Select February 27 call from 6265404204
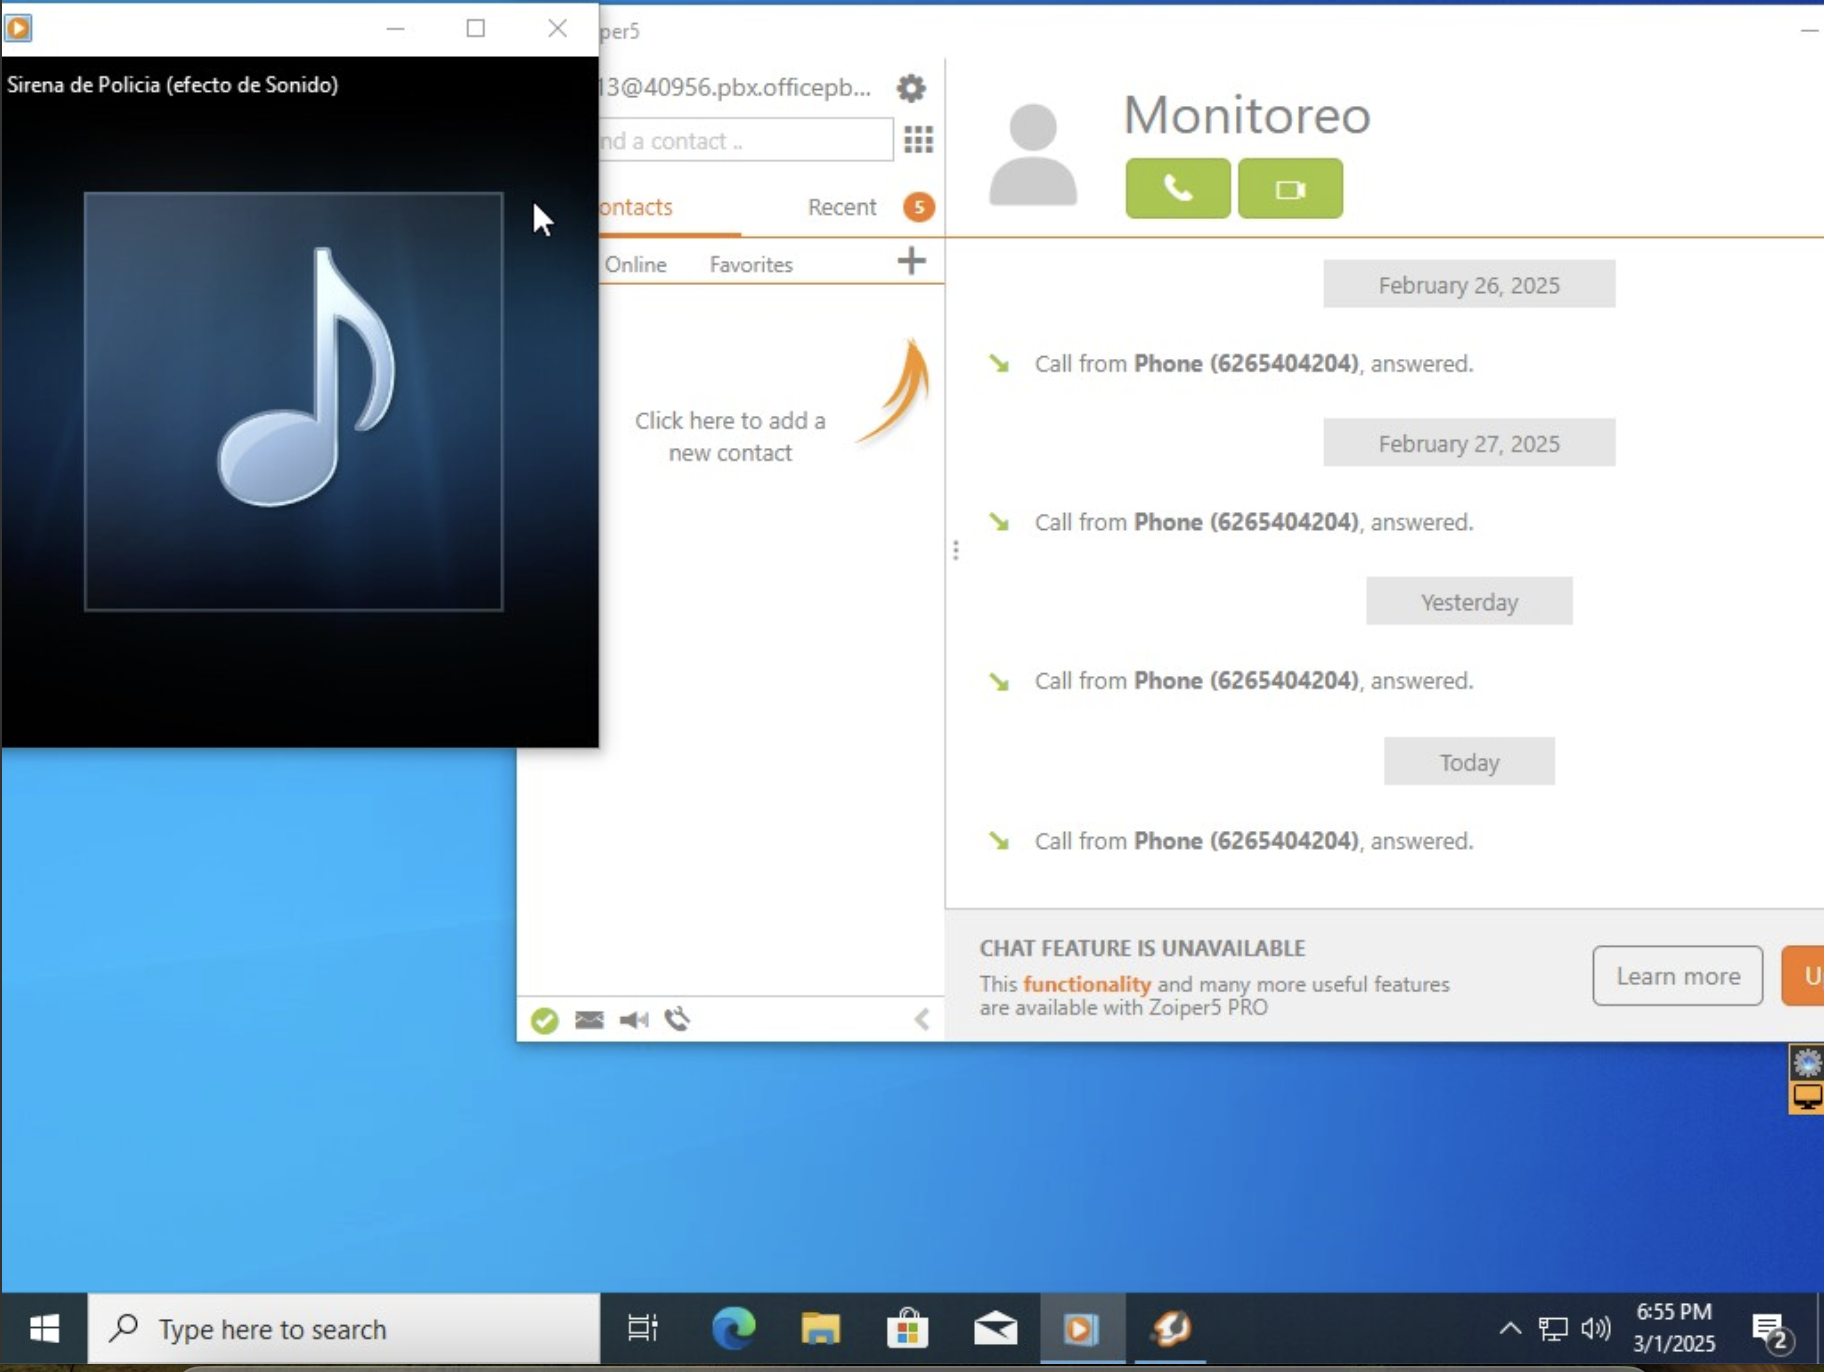Image resolution: width=1824 pixels, height=1372 pixels. (x=1253, y=522)
